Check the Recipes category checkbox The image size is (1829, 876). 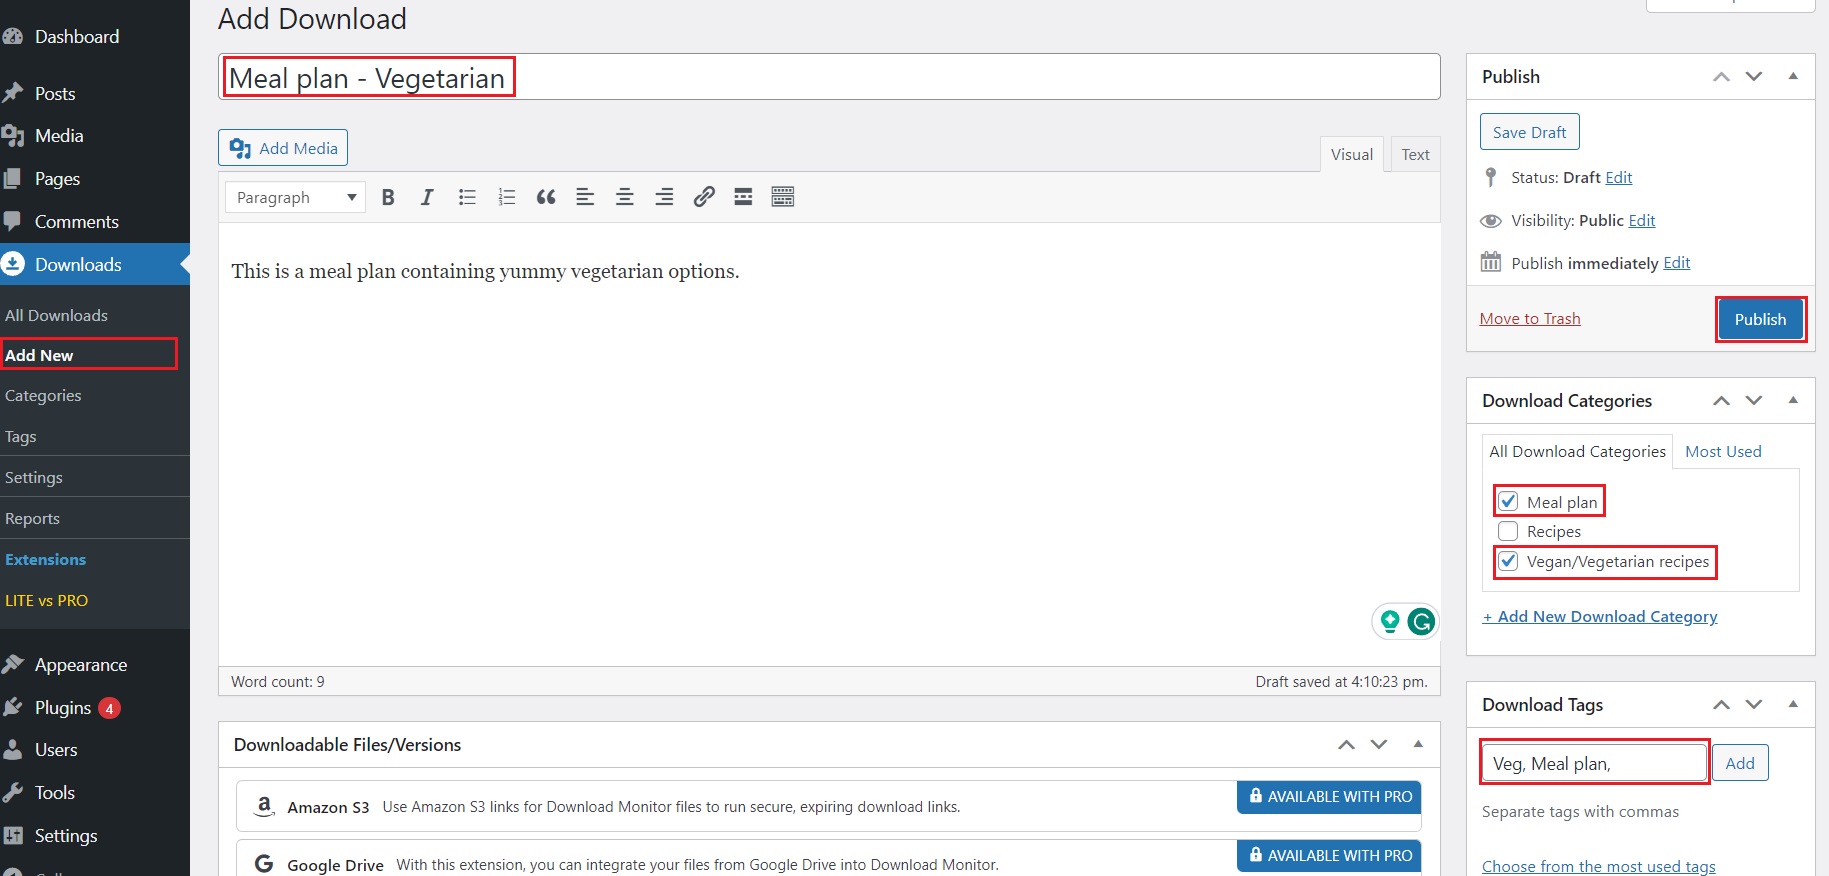tap(1509, 532)
